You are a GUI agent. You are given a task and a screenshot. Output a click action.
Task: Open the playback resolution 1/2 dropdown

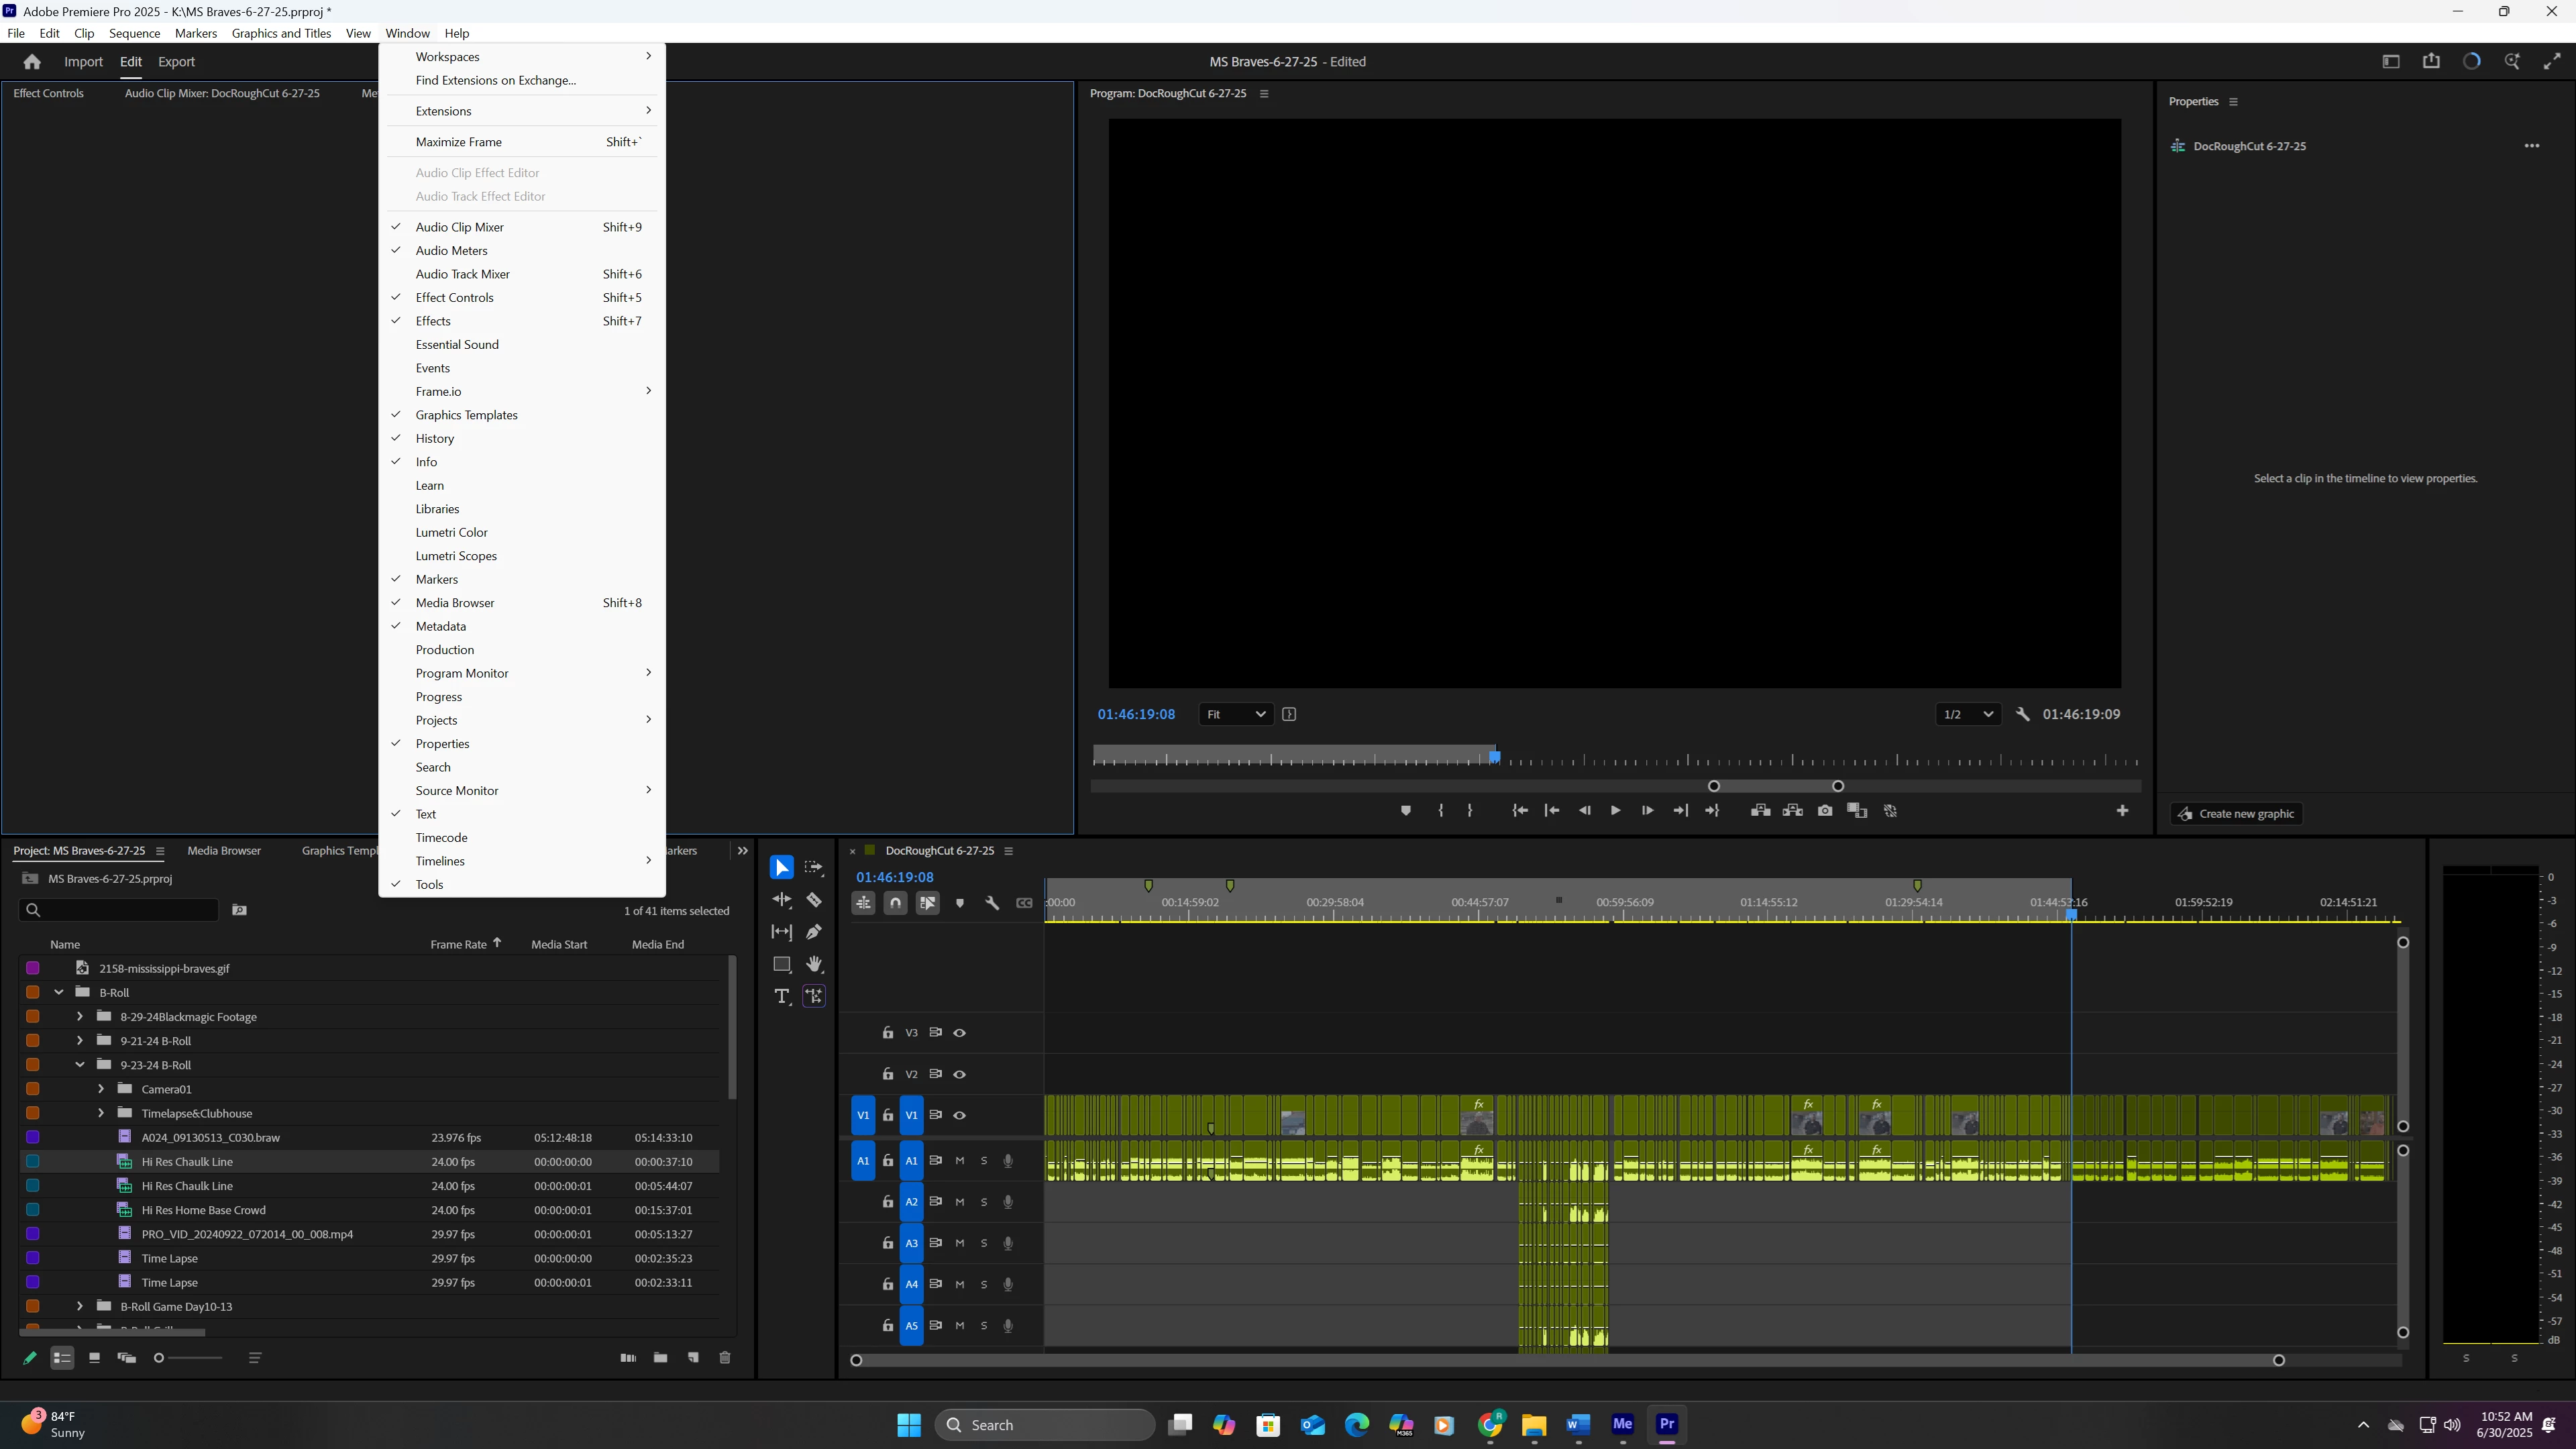1967,714
